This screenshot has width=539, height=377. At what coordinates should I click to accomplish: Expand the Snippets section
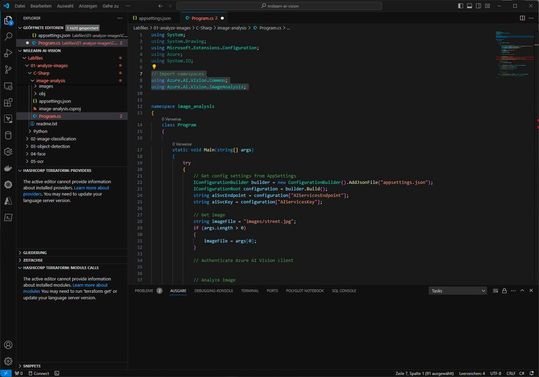(x=32, y=366)
